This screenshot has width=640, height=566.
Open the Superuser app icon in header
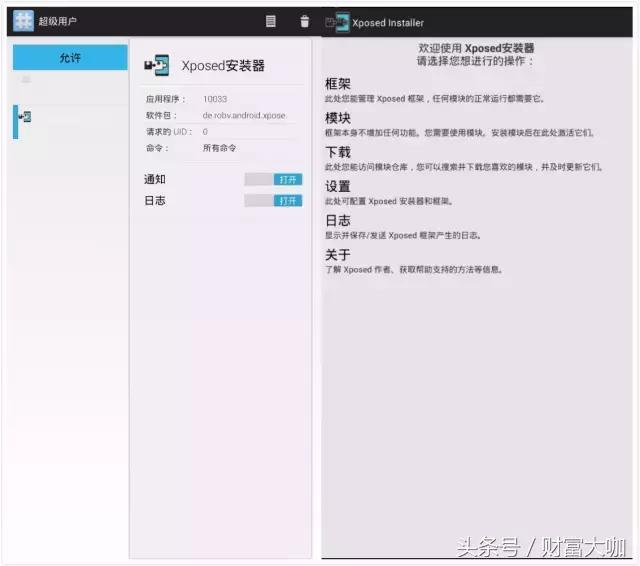click(23, 21)
